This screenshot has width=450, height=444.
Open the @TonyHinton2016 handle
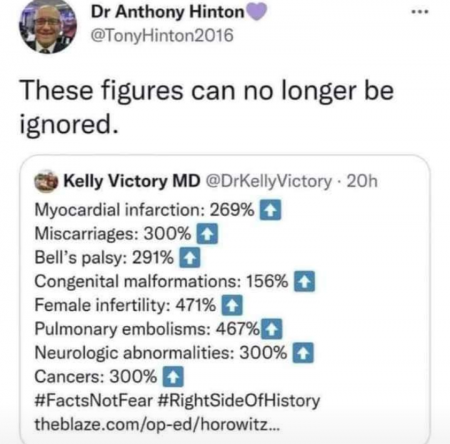pyautogui.click(x=162, y=35)
